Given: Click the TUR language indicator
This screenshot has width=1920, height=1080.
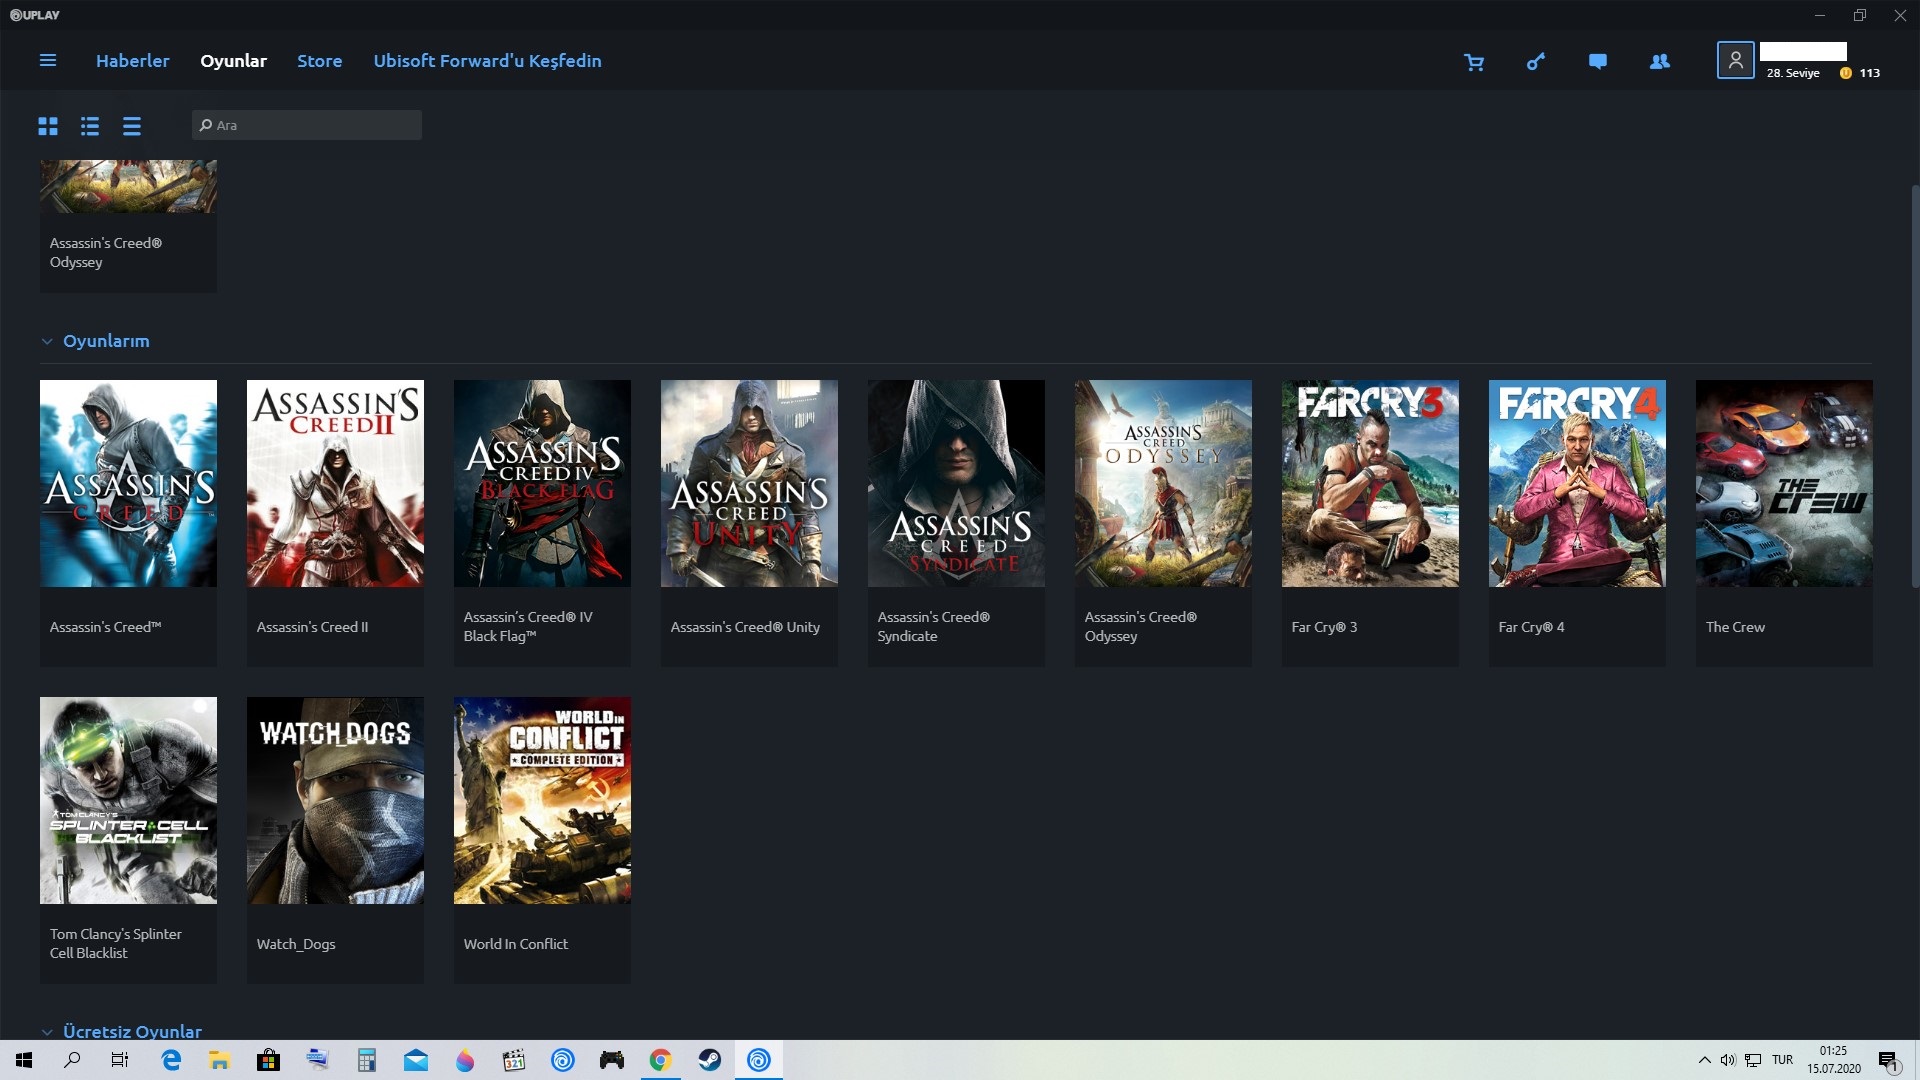Looking at the screenshot, I should (1782, 1060).
